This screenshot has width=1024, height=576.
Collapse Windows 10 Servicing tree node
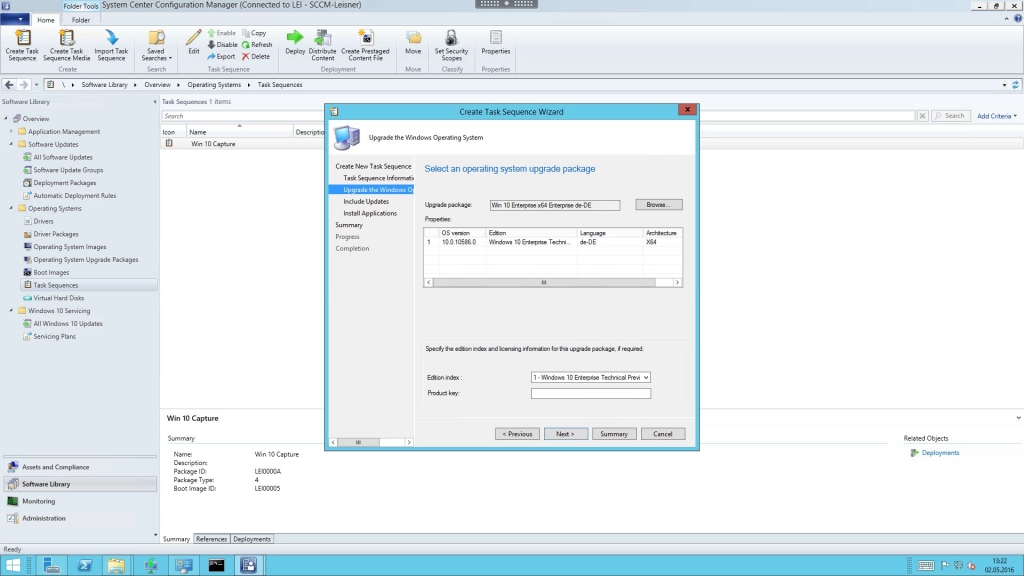coord(11,311)
